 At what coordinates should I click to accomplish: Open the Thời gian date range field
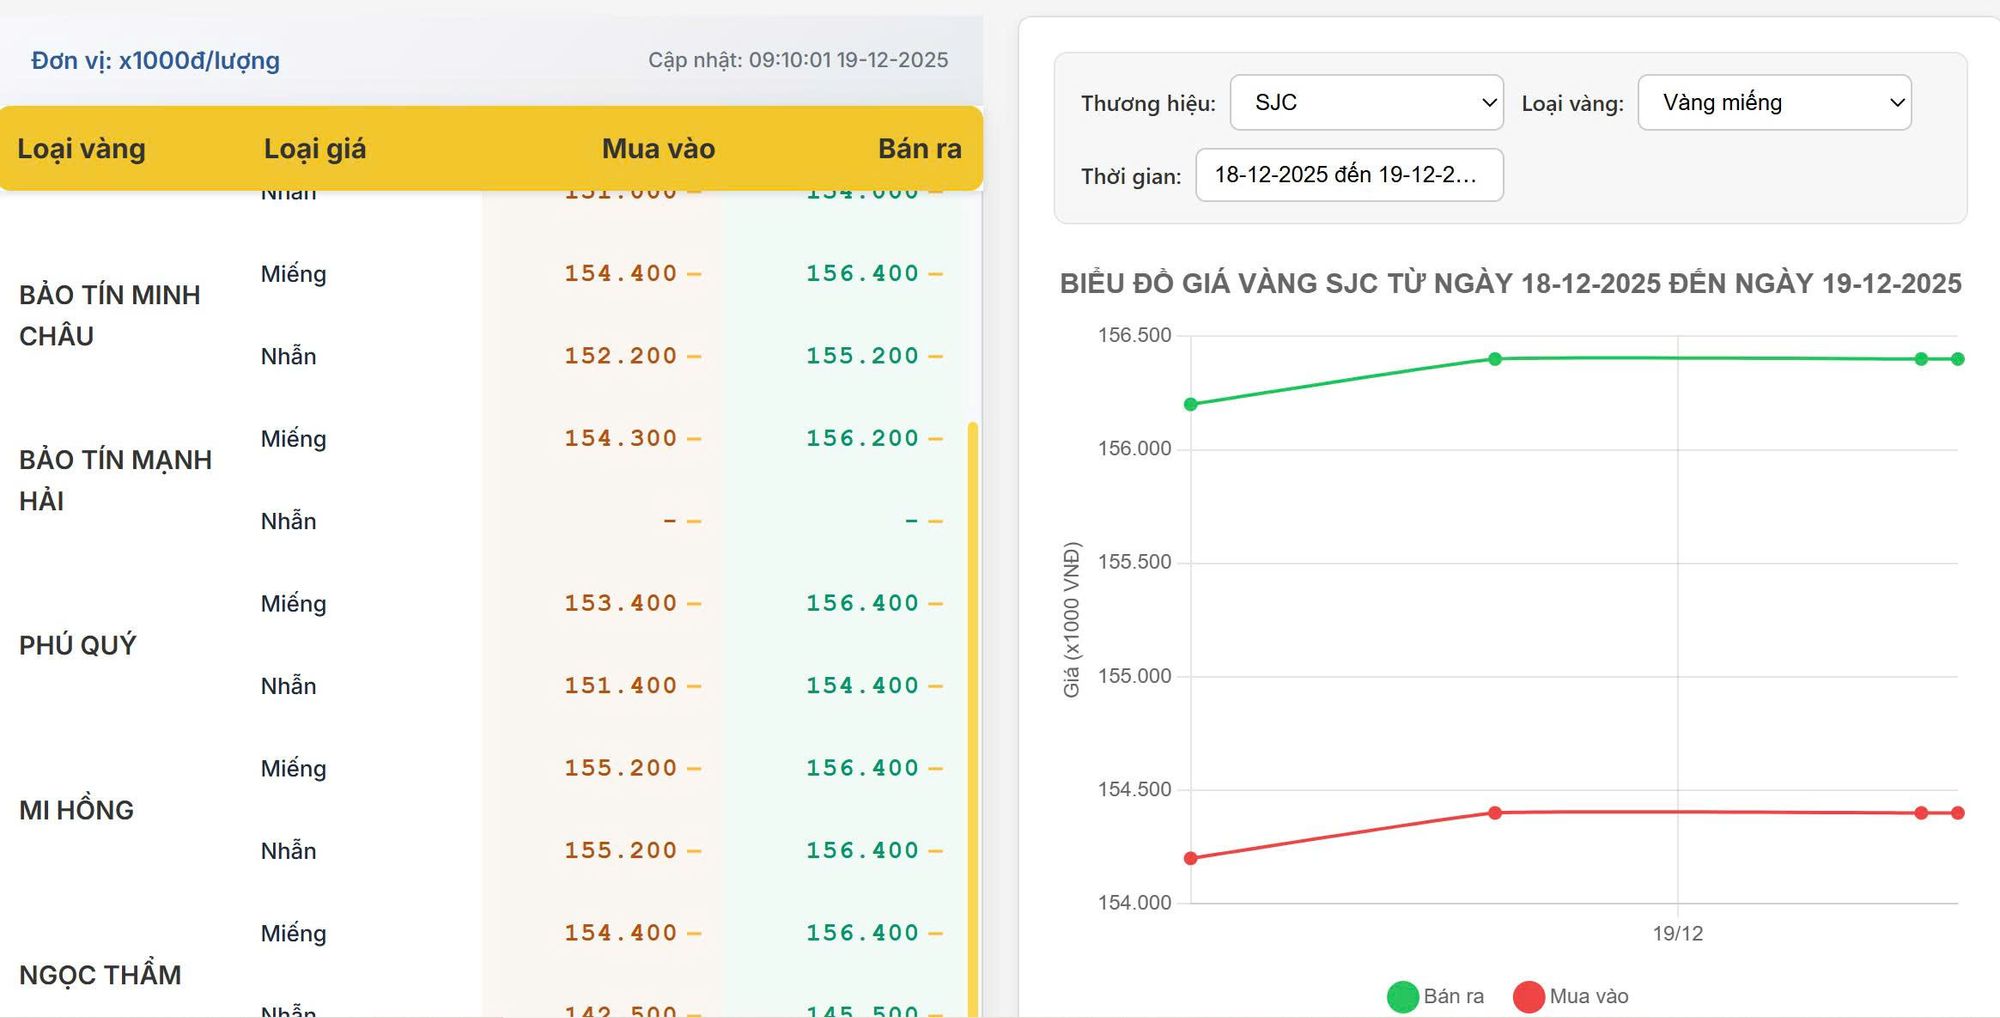tap(1349, 175)
